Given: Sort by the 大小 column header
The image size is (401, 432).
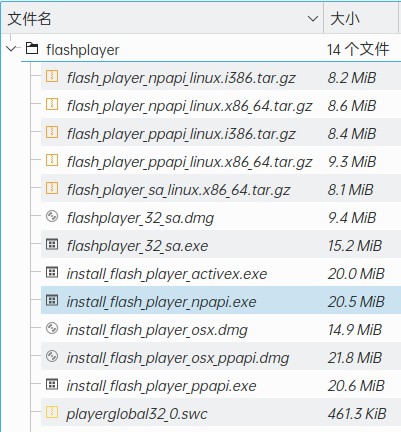Looking at the screenshot, I should [x=362, y=19].
